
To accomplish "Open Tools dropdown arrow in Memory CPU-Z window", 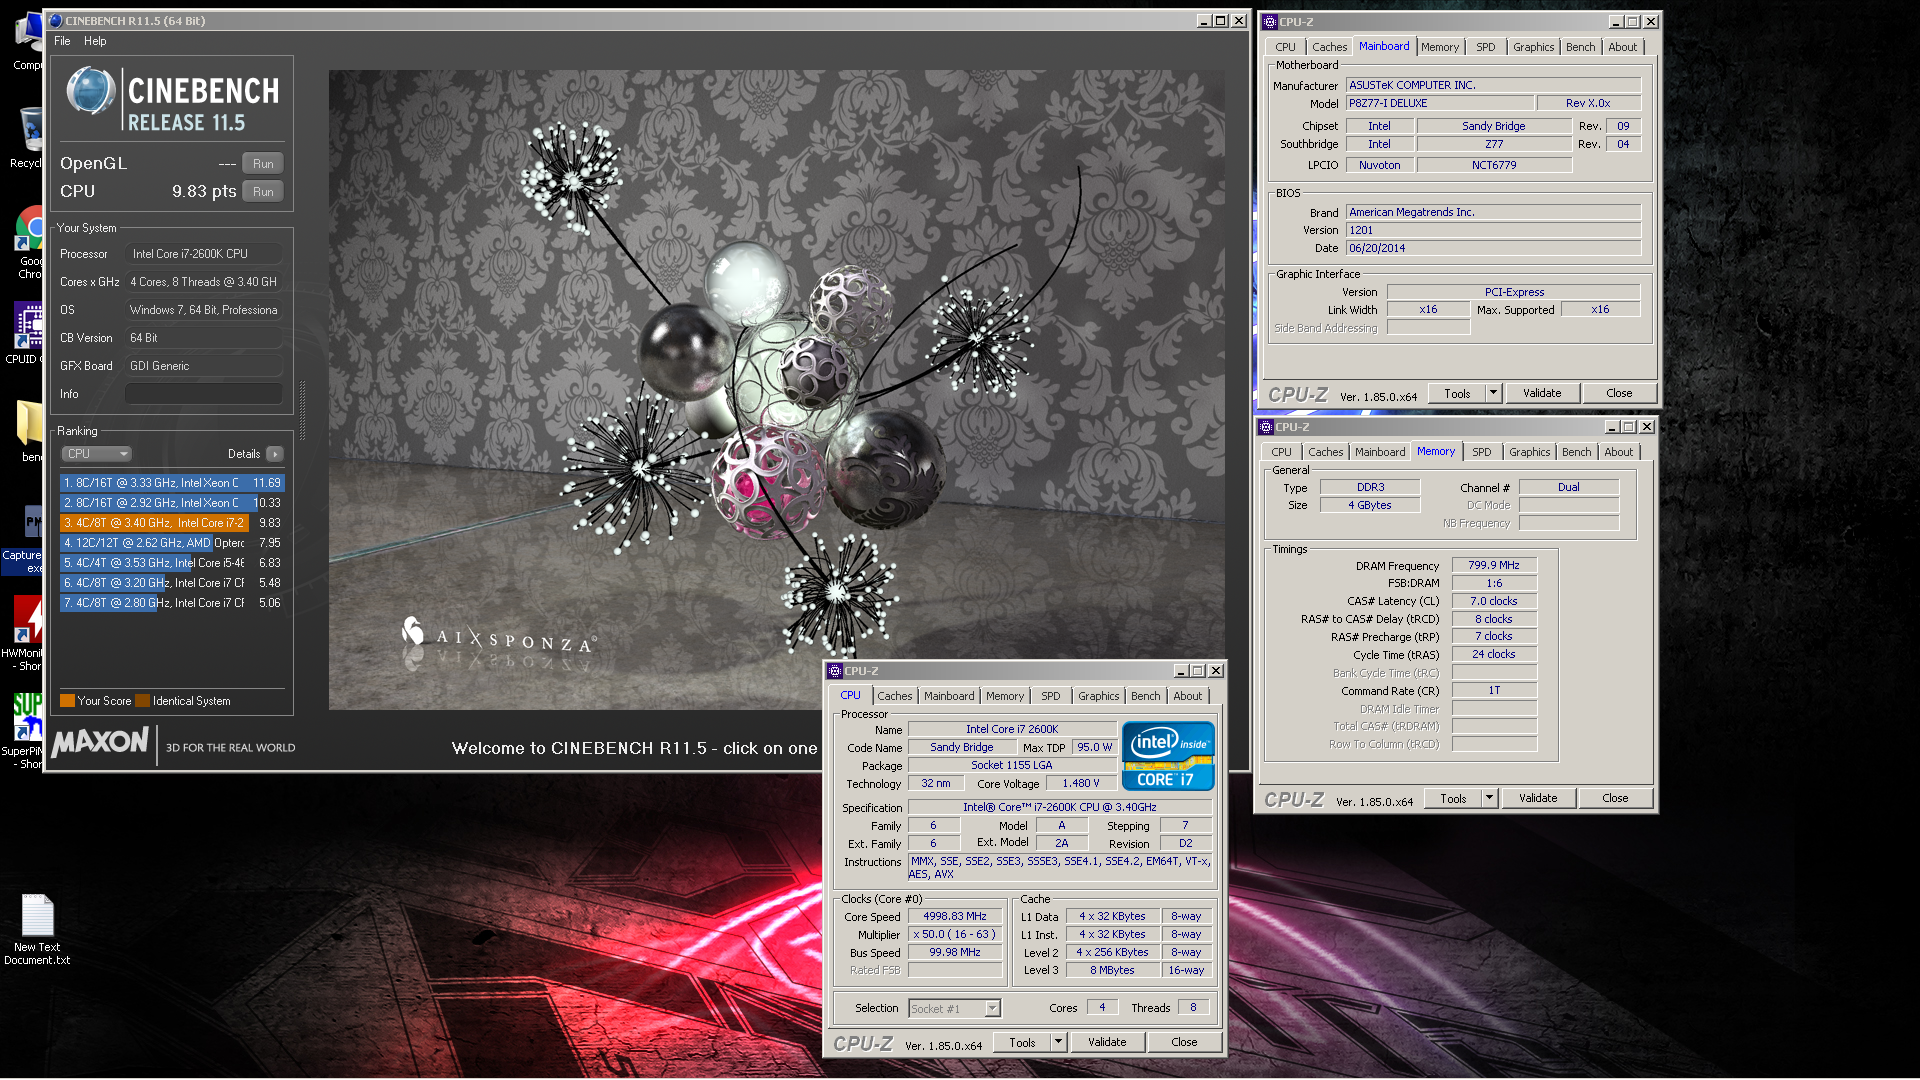I will [x=1490, y=798].
